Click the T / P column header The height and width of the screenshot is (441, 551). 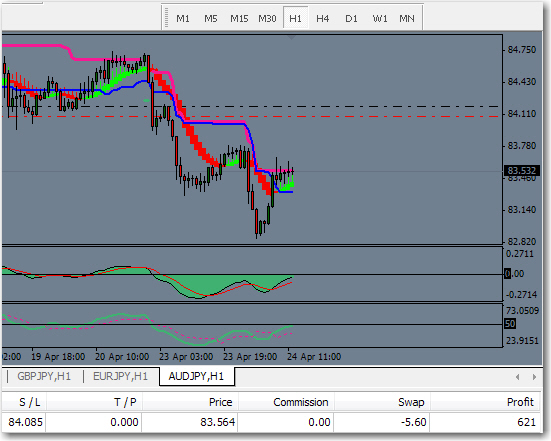[x=94, y=402]
